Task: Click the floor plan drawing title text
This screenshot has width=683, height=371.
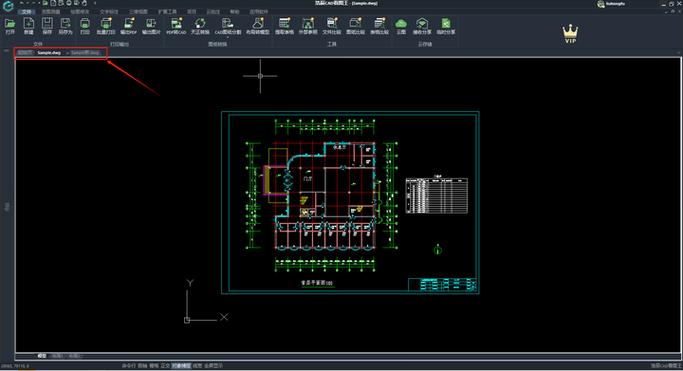Action: (x=317, y=283)
